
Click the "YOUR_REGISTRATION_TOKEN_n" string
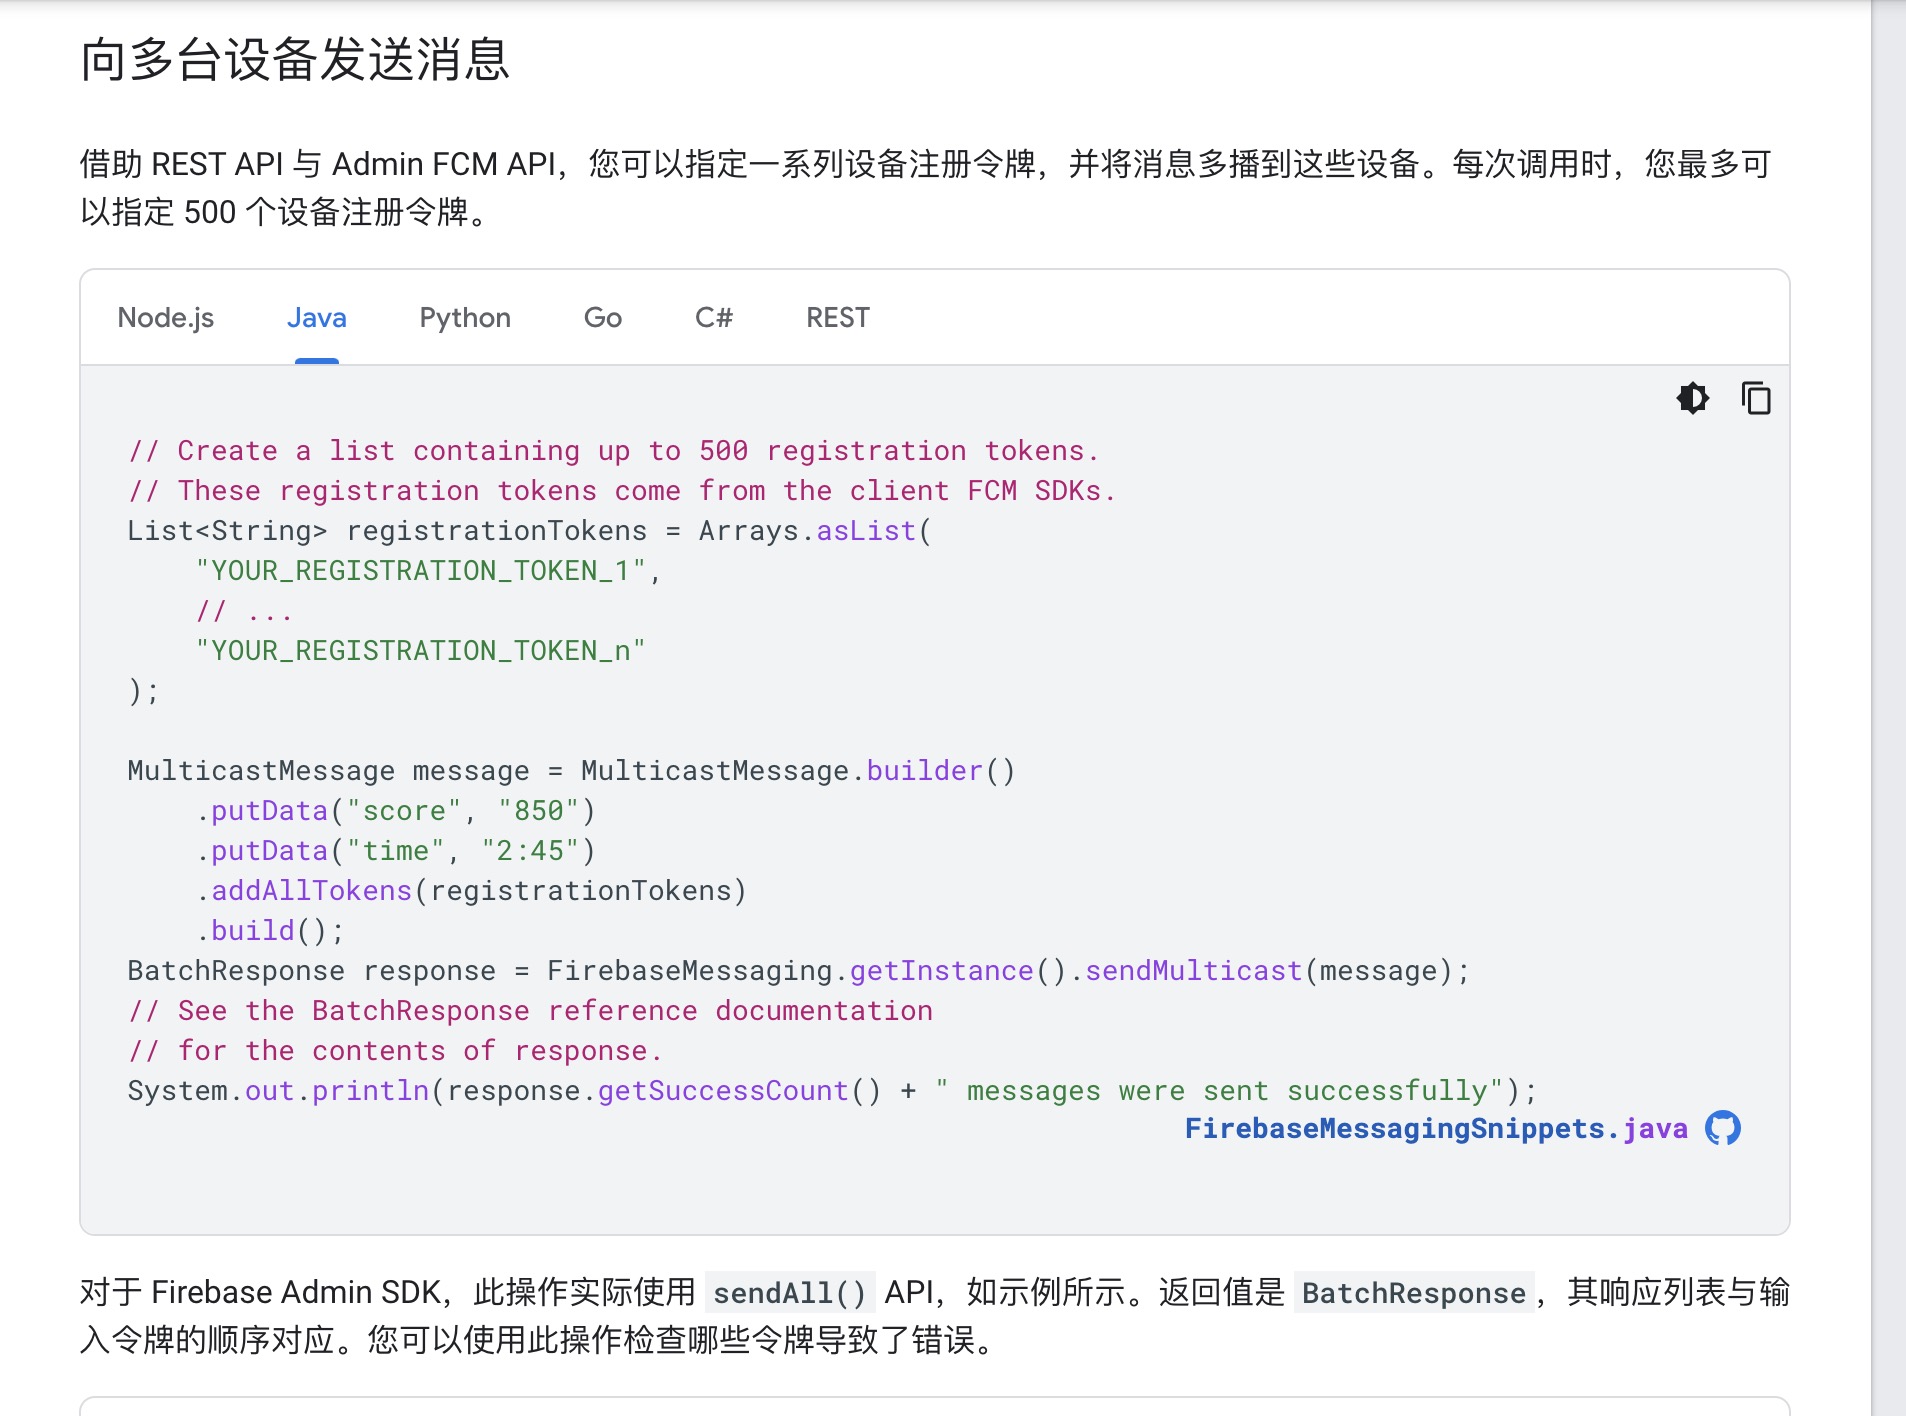(420, 651)
